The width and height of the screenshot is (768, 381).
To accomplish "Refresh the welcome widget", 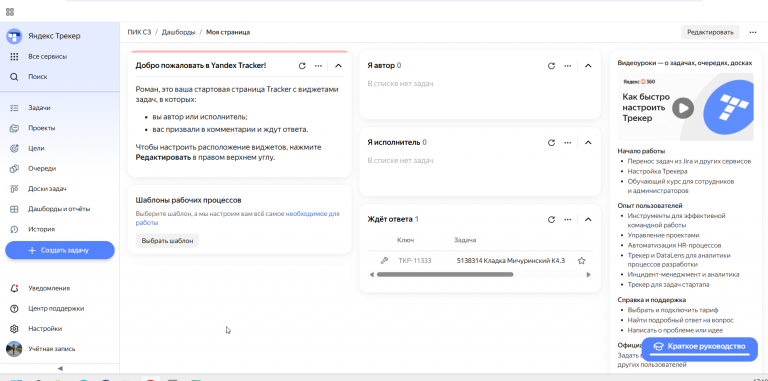I will point(302,66).
